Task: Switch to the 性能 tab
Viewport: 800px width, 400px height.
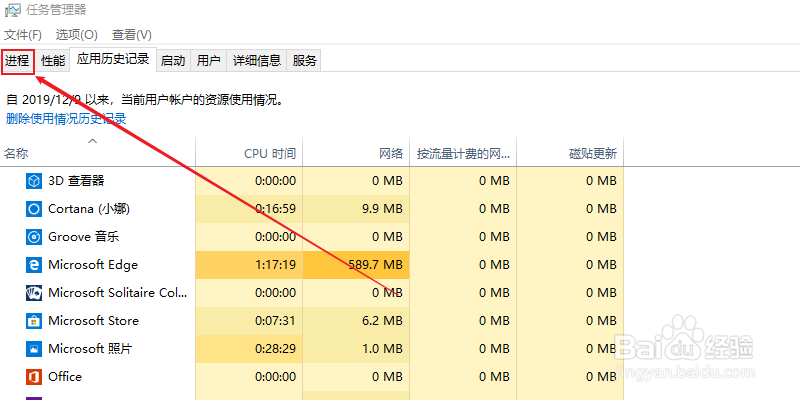Action: 53,61
